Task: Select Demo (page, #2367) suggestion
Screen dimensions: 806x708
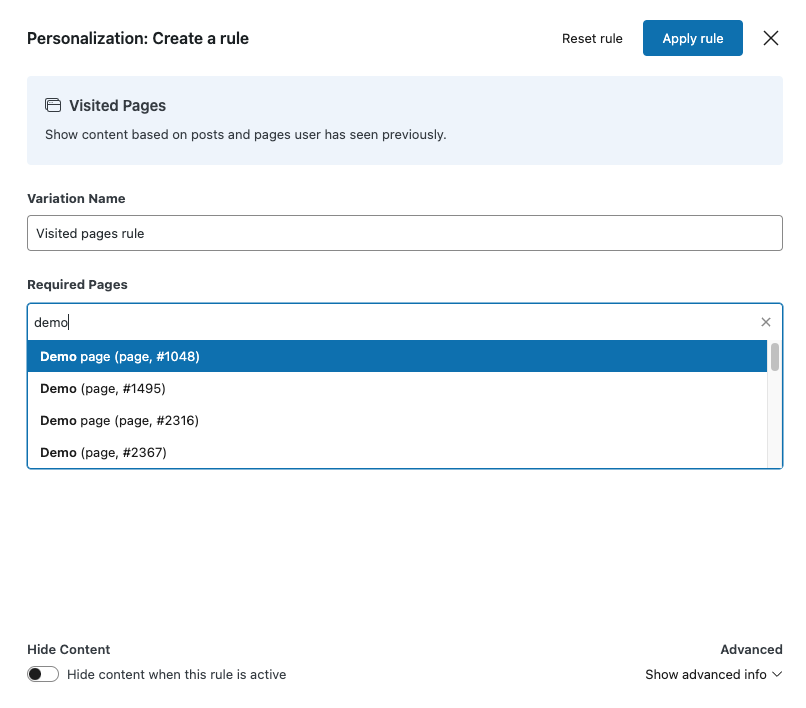Action: pyautogui.click(x=103, y=453)
